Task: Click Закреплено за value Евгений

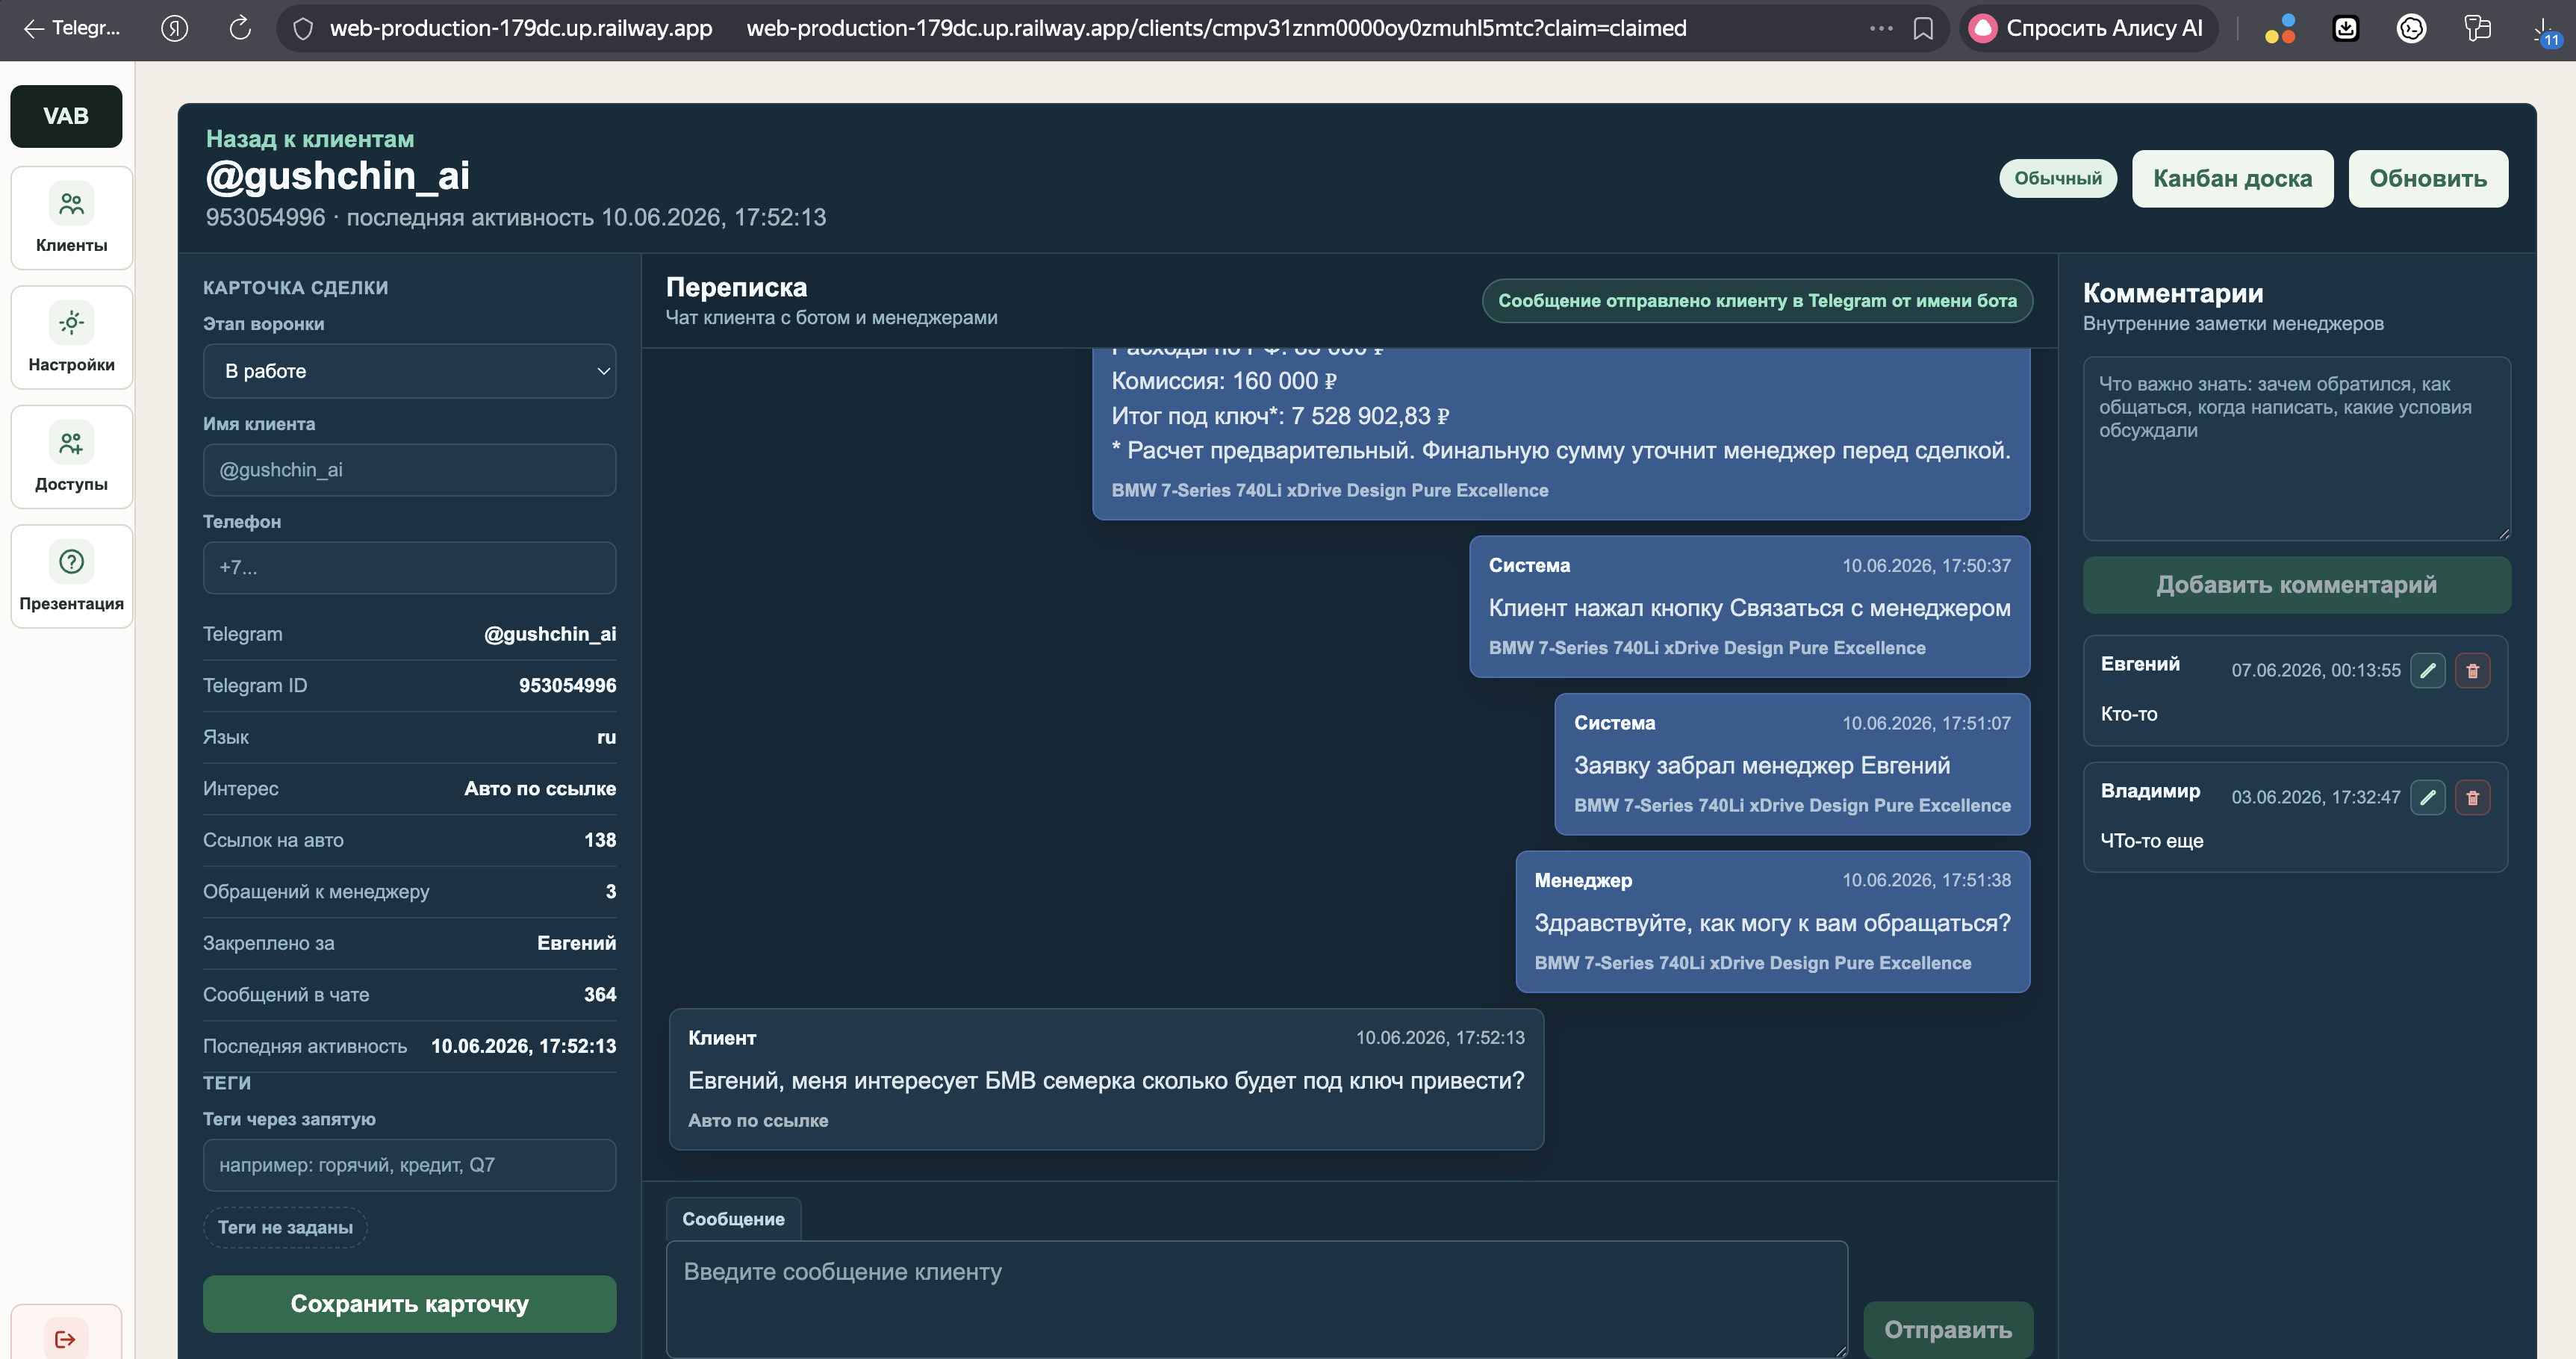Action: click(x=576, y=943)
